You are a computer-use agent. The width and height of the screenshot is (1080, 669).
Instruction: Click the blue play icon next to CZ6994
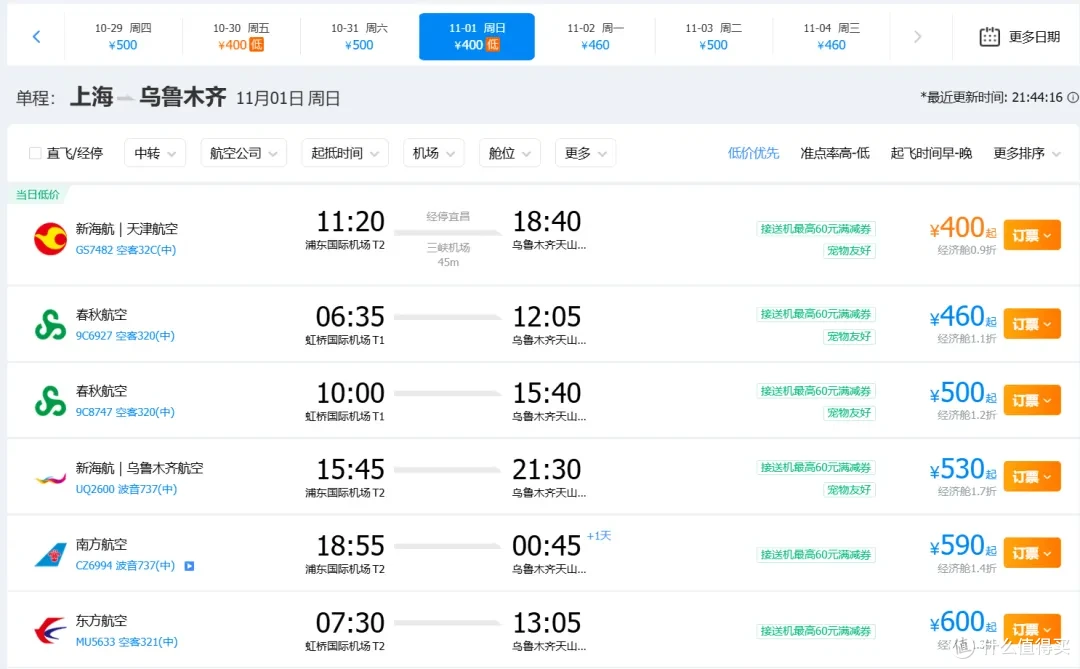pyautogui.click(x=189, y=566)
